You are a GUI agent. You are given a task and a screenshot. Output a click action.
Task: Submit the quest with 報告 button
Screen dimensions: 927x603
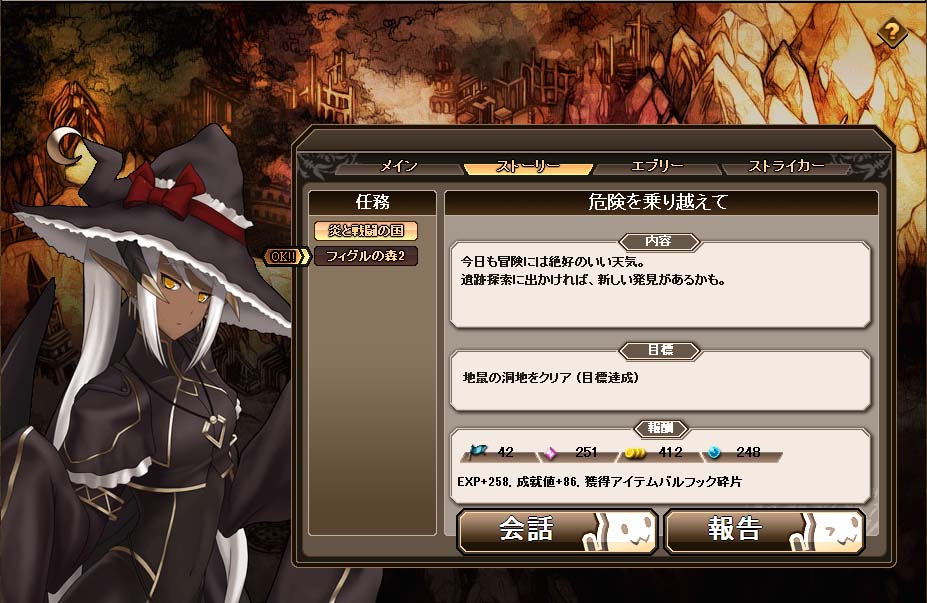[764, 531]
